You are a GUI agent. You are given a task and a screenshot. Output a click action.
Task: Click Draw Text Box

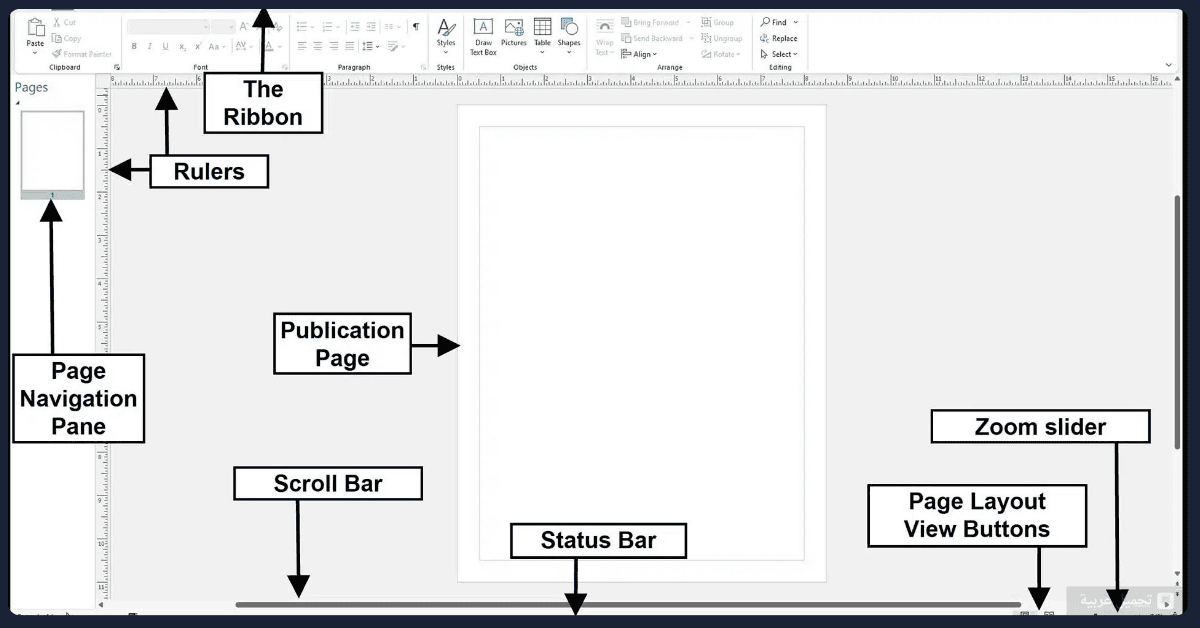tap(483, 37)
